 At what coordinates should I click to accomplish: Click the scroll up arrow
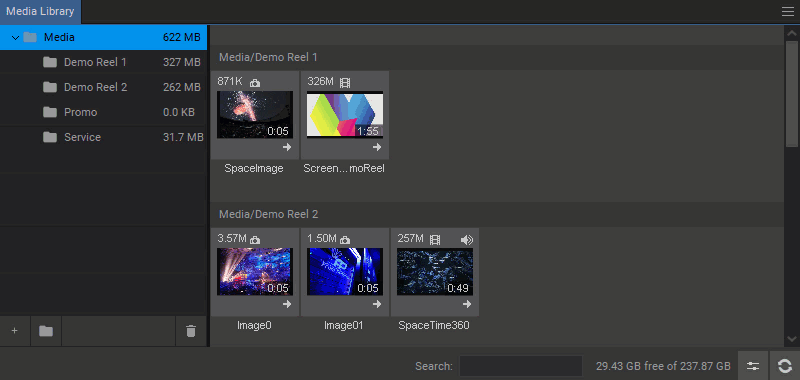pyautogui.click(x=792, y=33)
